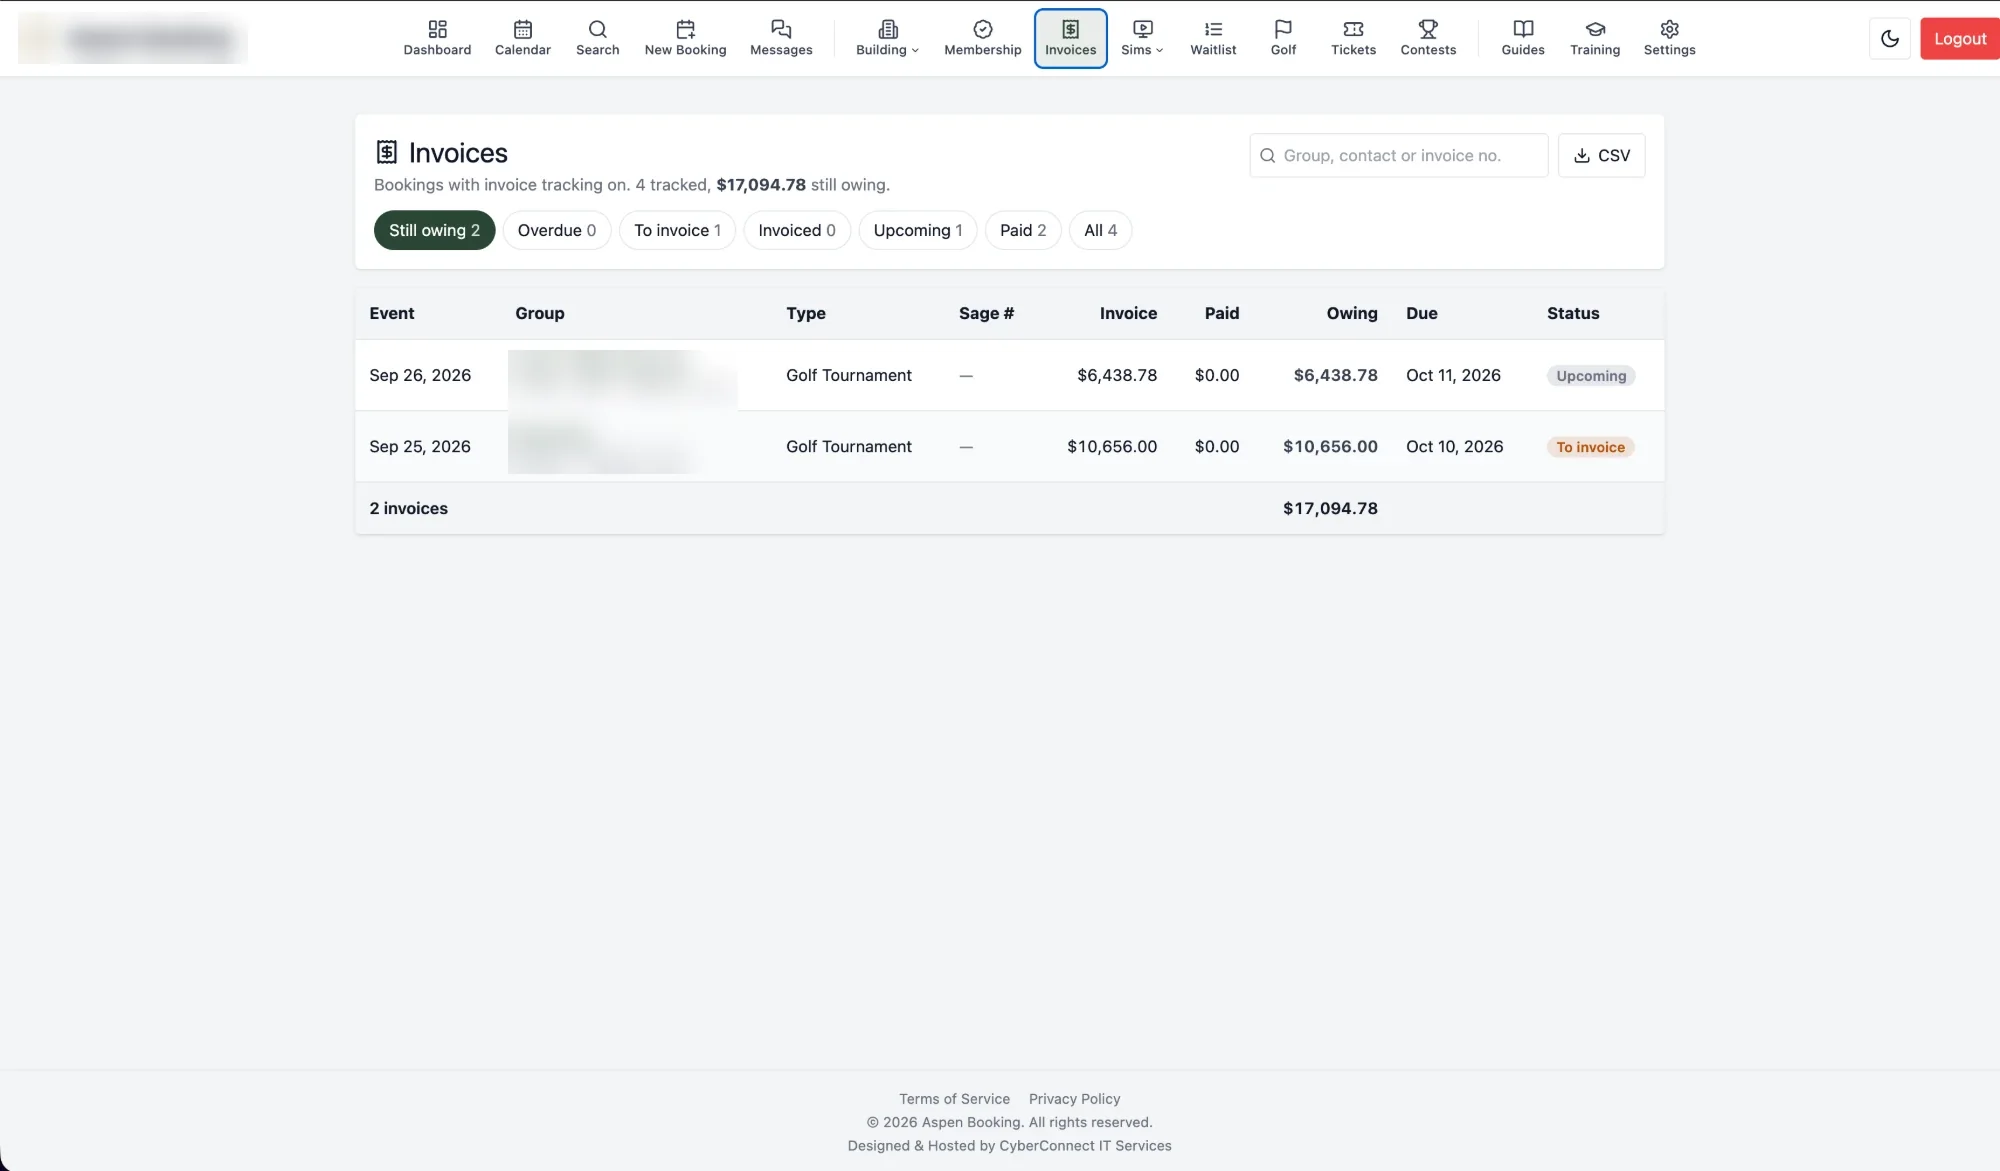2000x1171 pixels.
Task: Click the Oct 11, 2026 due date
Action: tap(1453, 375)
